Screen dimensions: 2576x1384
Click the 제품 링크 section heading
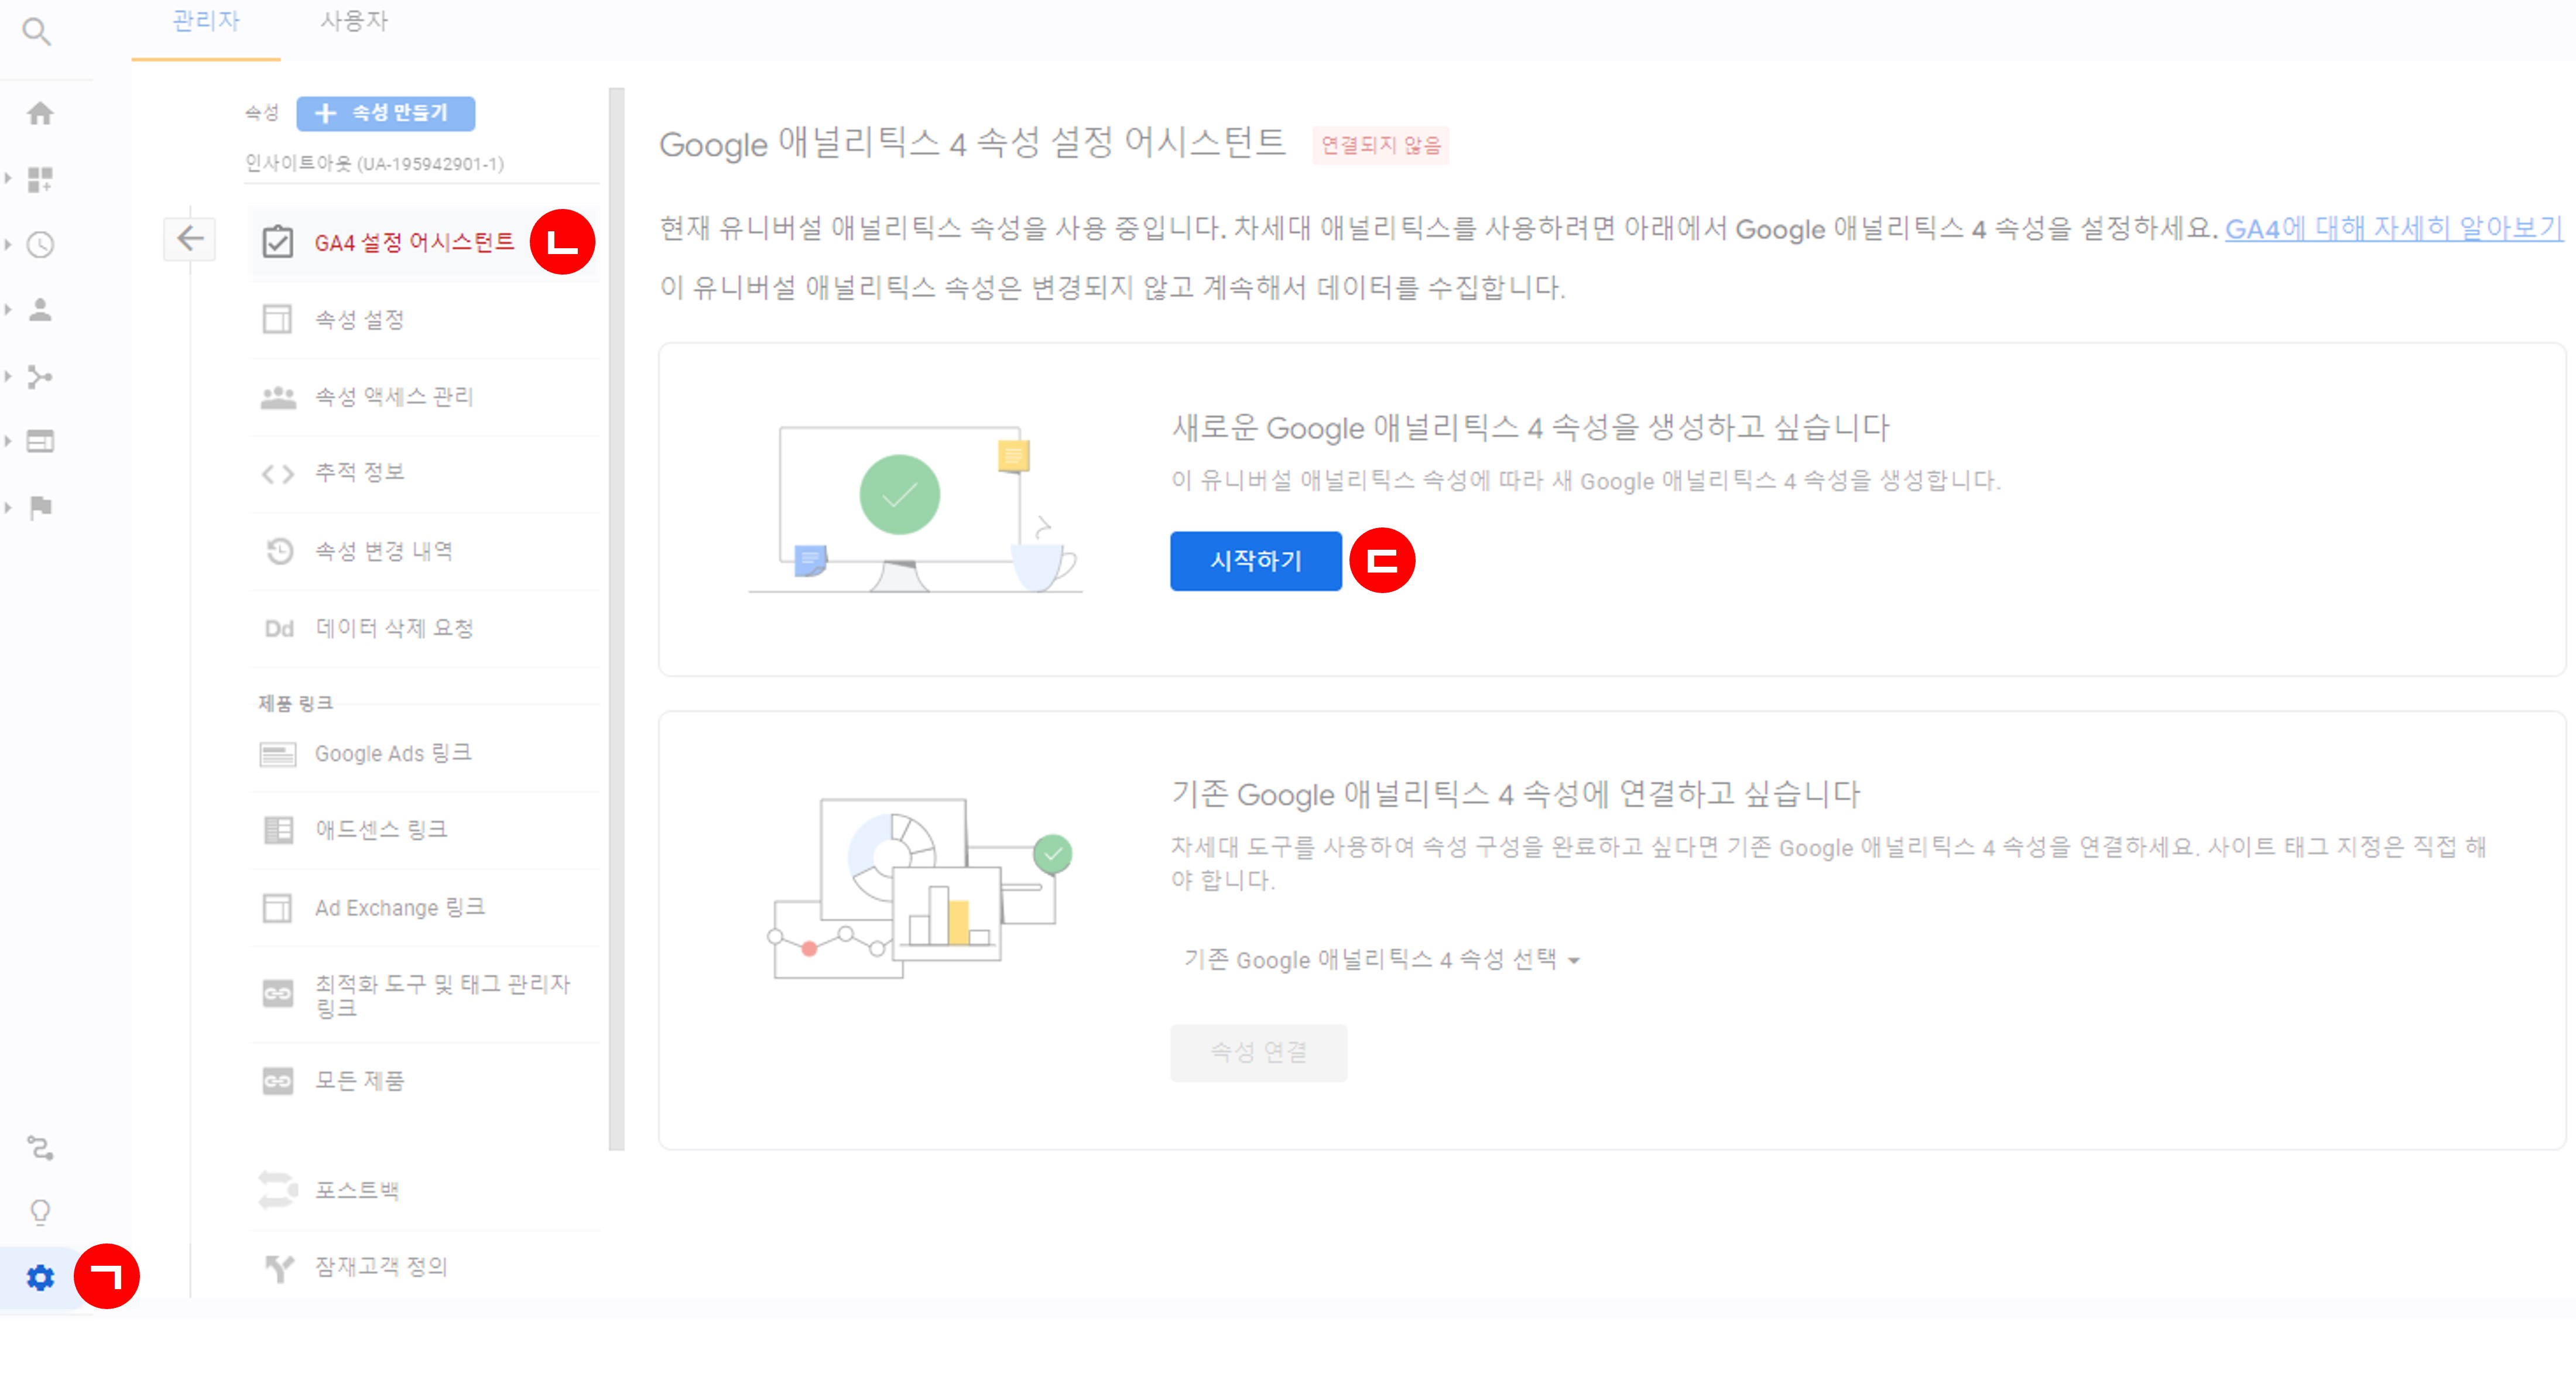click(296, 703)
